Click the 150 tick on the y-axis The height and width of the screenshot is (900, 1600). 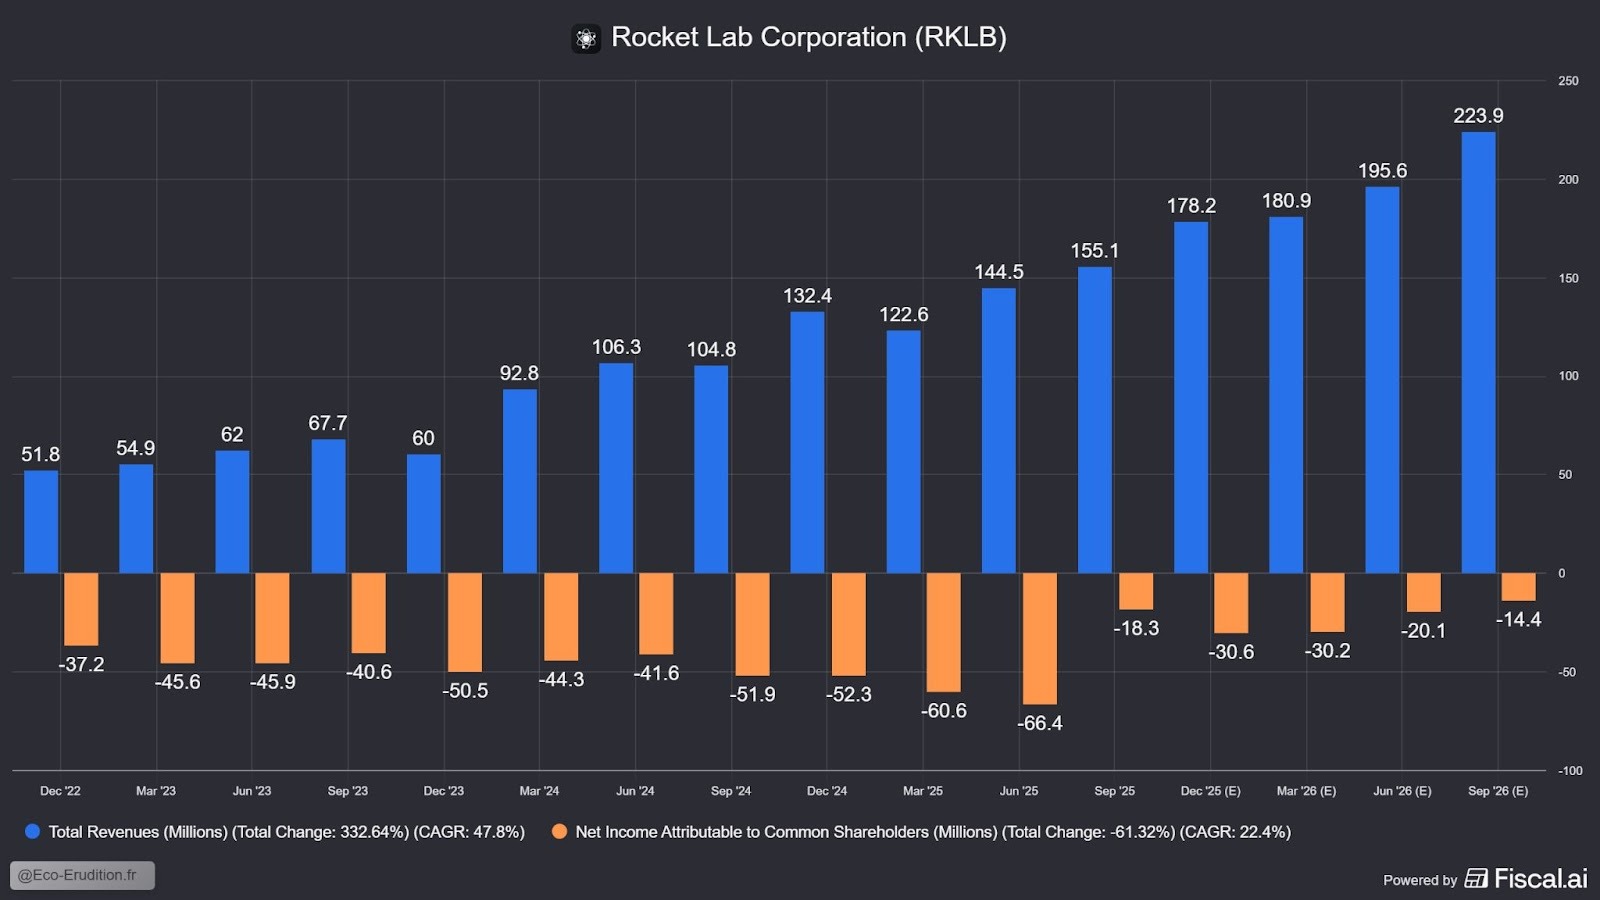coord(1568,278)
